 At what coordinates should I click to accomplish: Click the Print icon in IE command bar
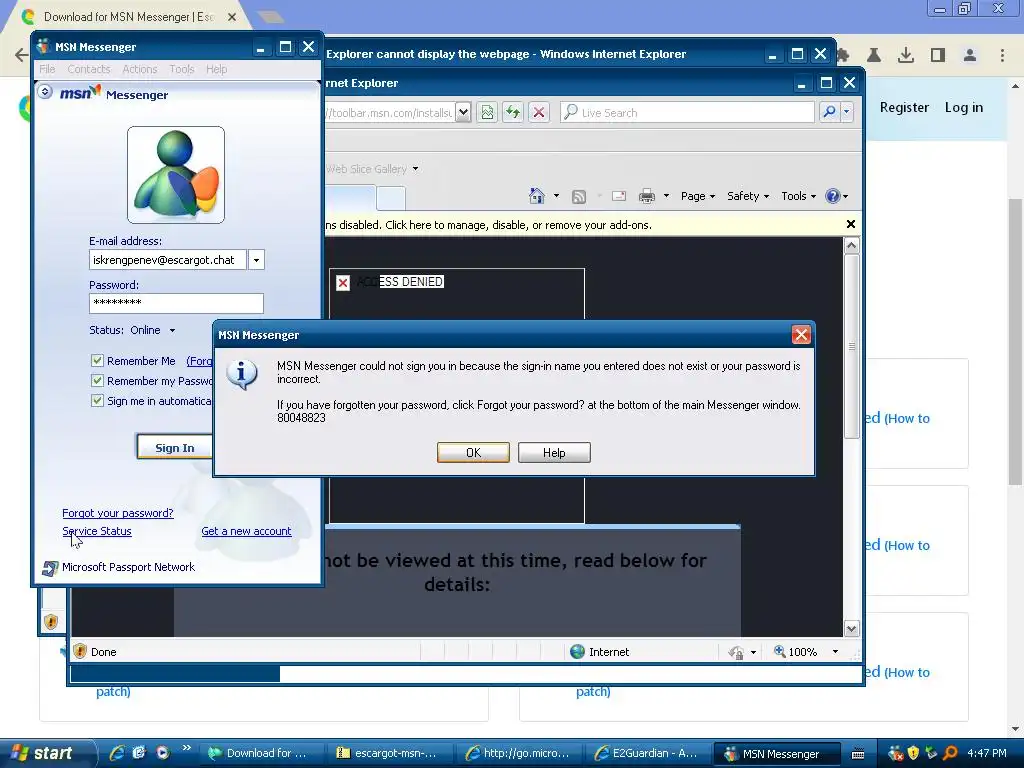coord(647,196)
